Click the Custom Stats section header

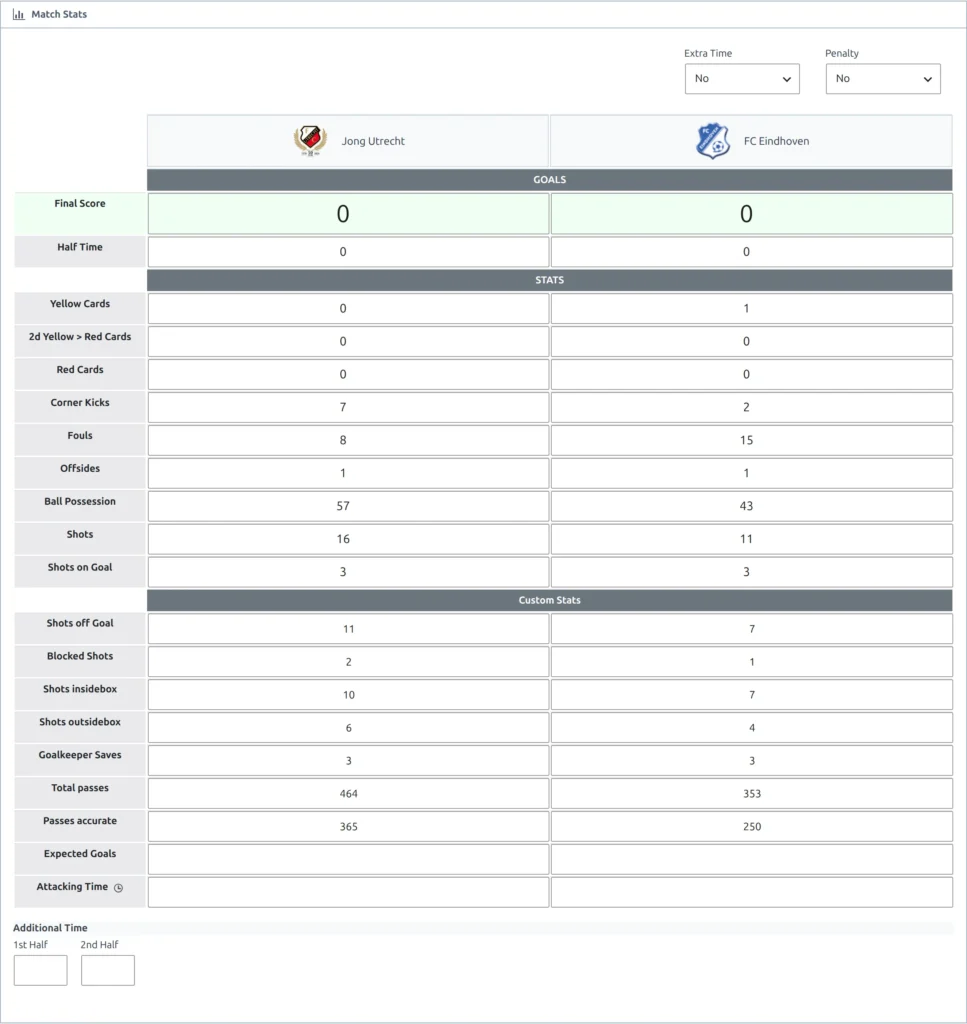click(x=549, y=600)
